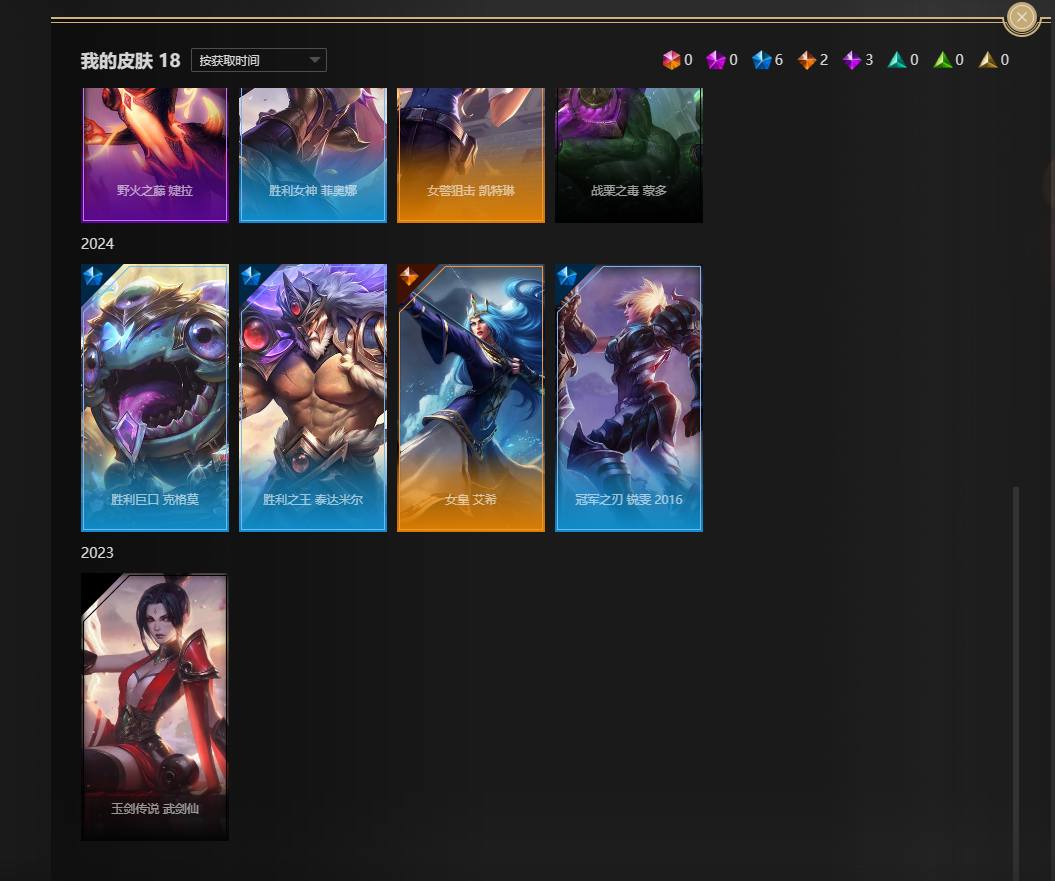Open the 女皇 艾希 skin card
The height and width of the screenshot is (881, 1055).
pos(471,398)
